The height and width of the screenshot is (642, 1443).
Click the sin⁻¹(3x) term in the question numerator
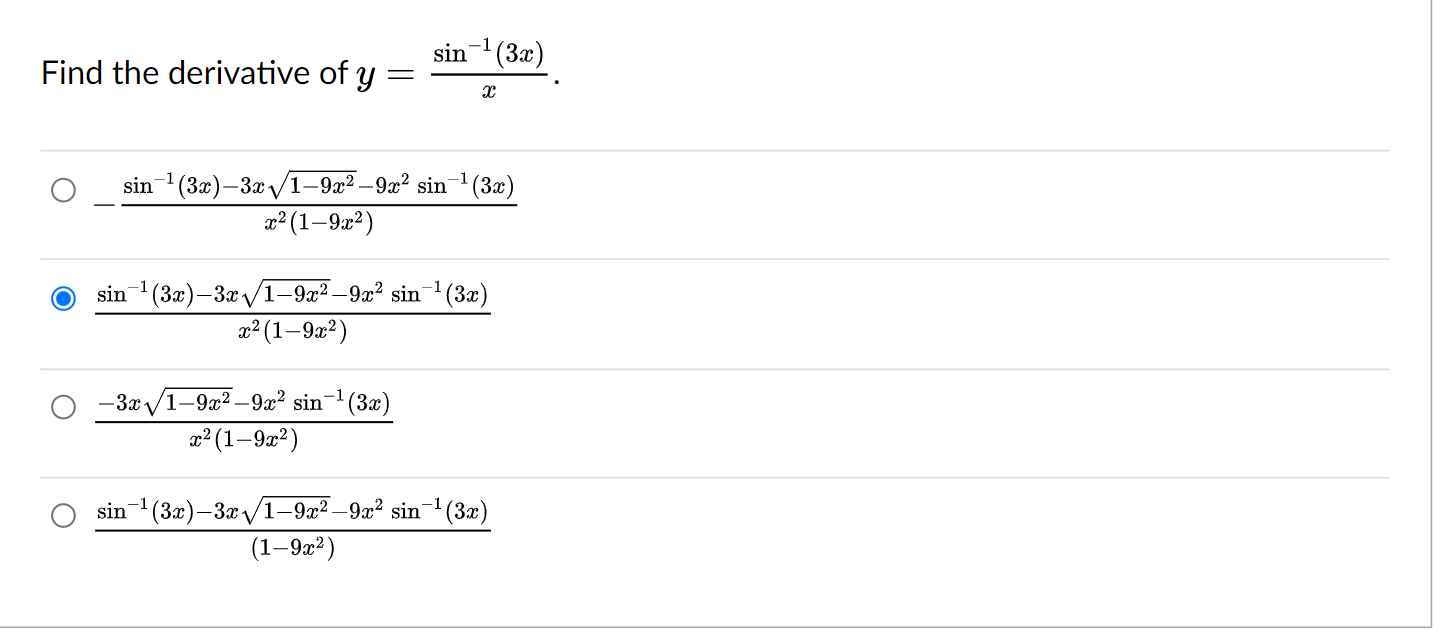click(x=490, y=53)
